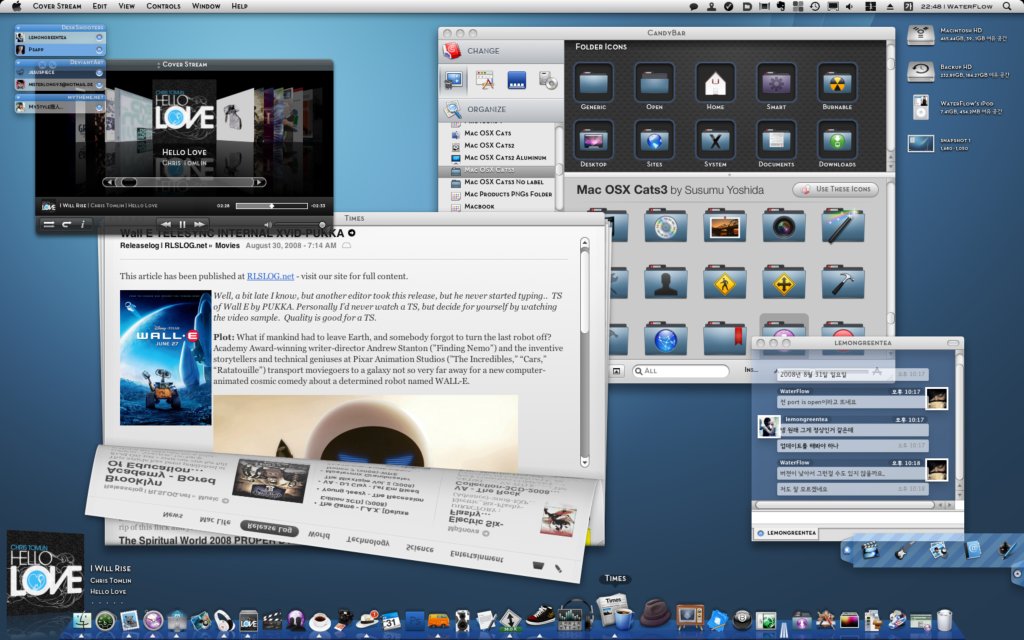Select the disc folder in Cats3 set
1024x640 pixels.
click(x=665, y=226)
